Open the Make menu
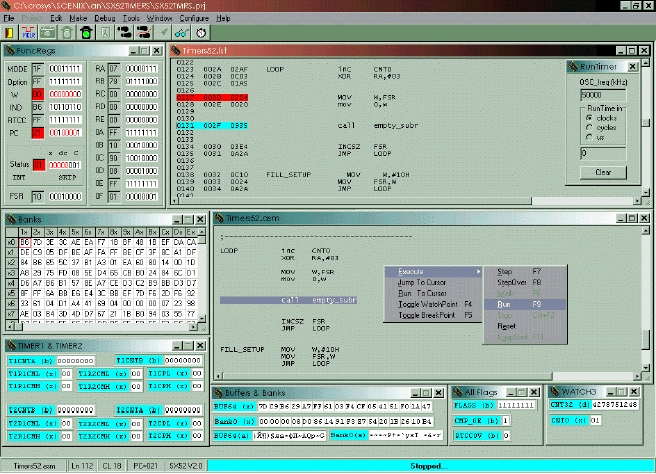This screenshot has width=656, height=474. click(78, 18)
